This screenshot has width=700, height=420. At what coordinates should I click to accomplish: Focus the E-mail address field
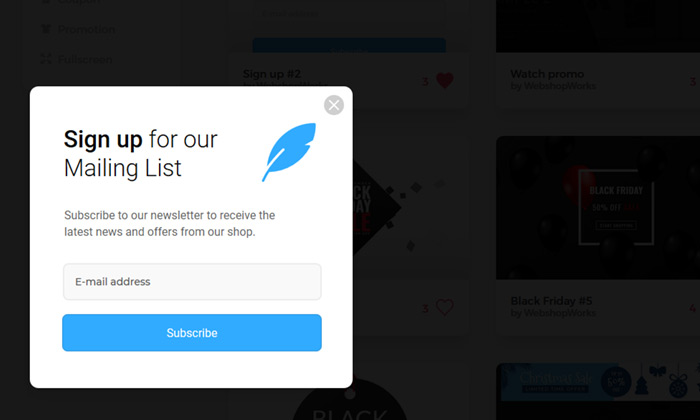click(x=192, y=282)
